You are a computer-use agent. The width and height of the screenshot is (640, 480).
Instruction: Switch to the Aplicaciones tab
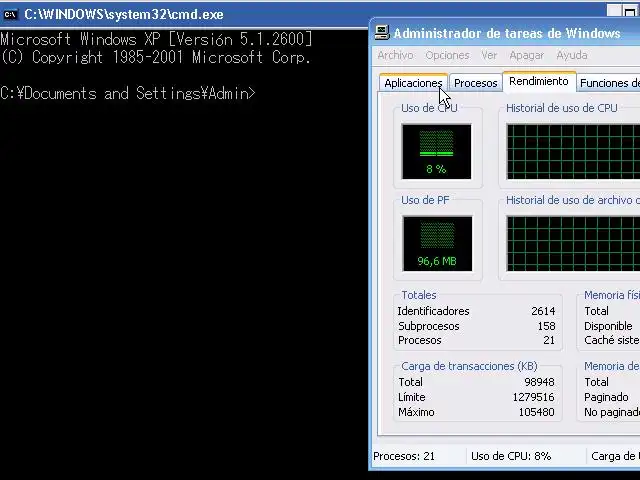click(x=413, y=83)
